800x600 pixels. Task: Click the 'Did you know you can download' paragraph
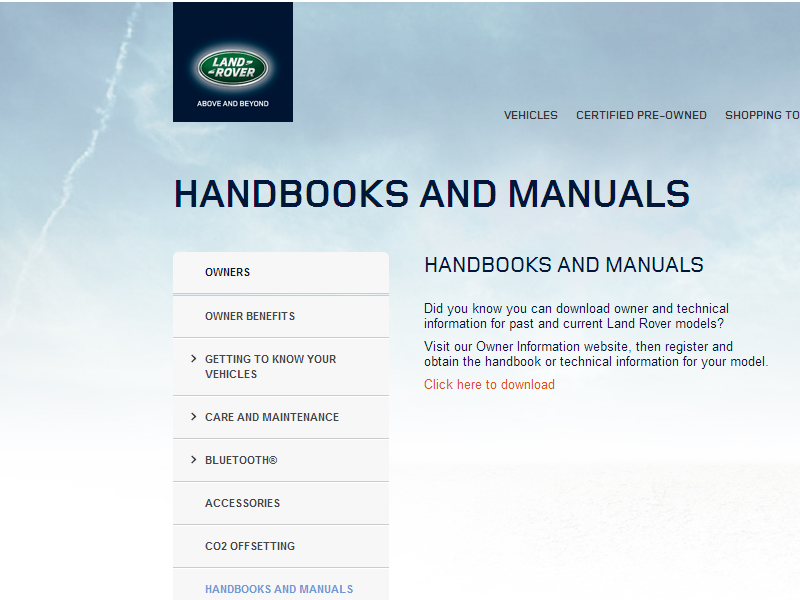577,316
